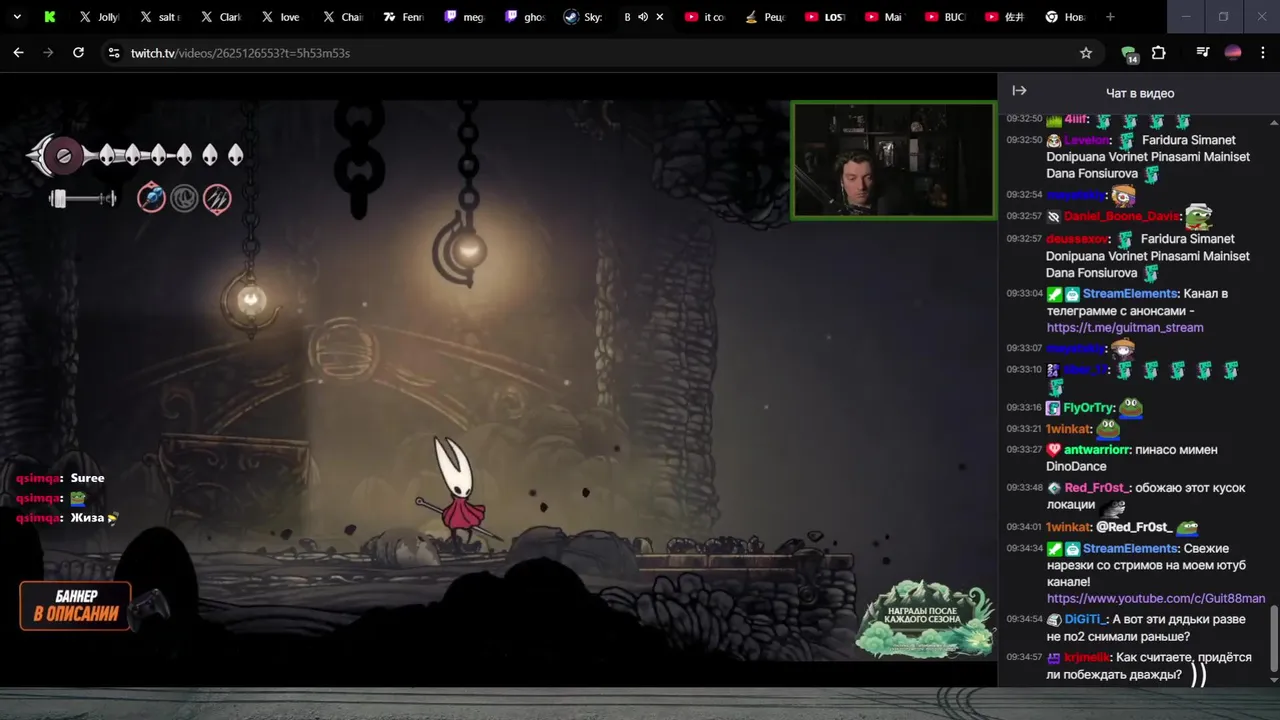Open the Extensions puzzle menu

coord(1159,53)
